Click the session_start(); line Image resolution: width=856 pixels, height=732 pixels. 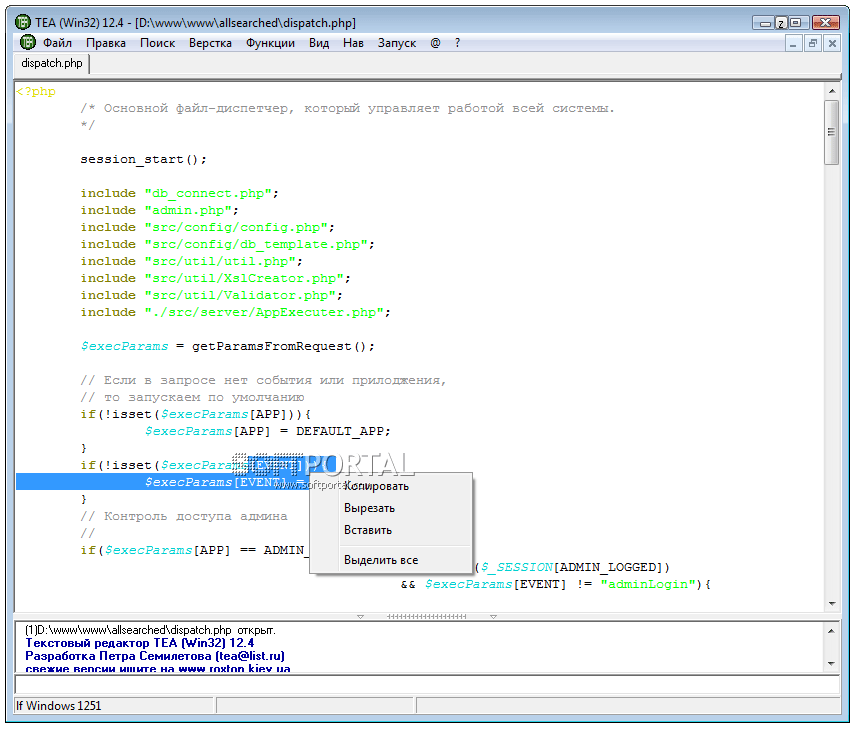click(x=144, y=159)
